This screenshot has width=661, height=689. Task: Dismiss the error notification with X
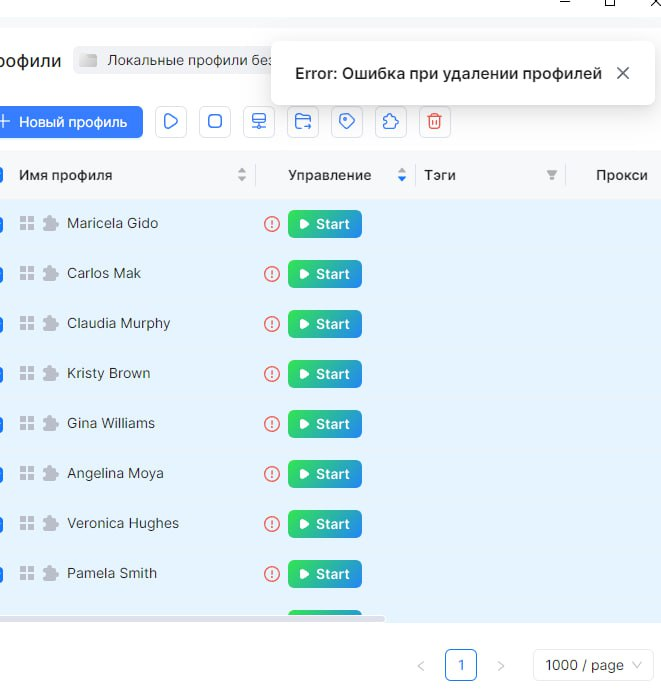(x=623, y=73)
